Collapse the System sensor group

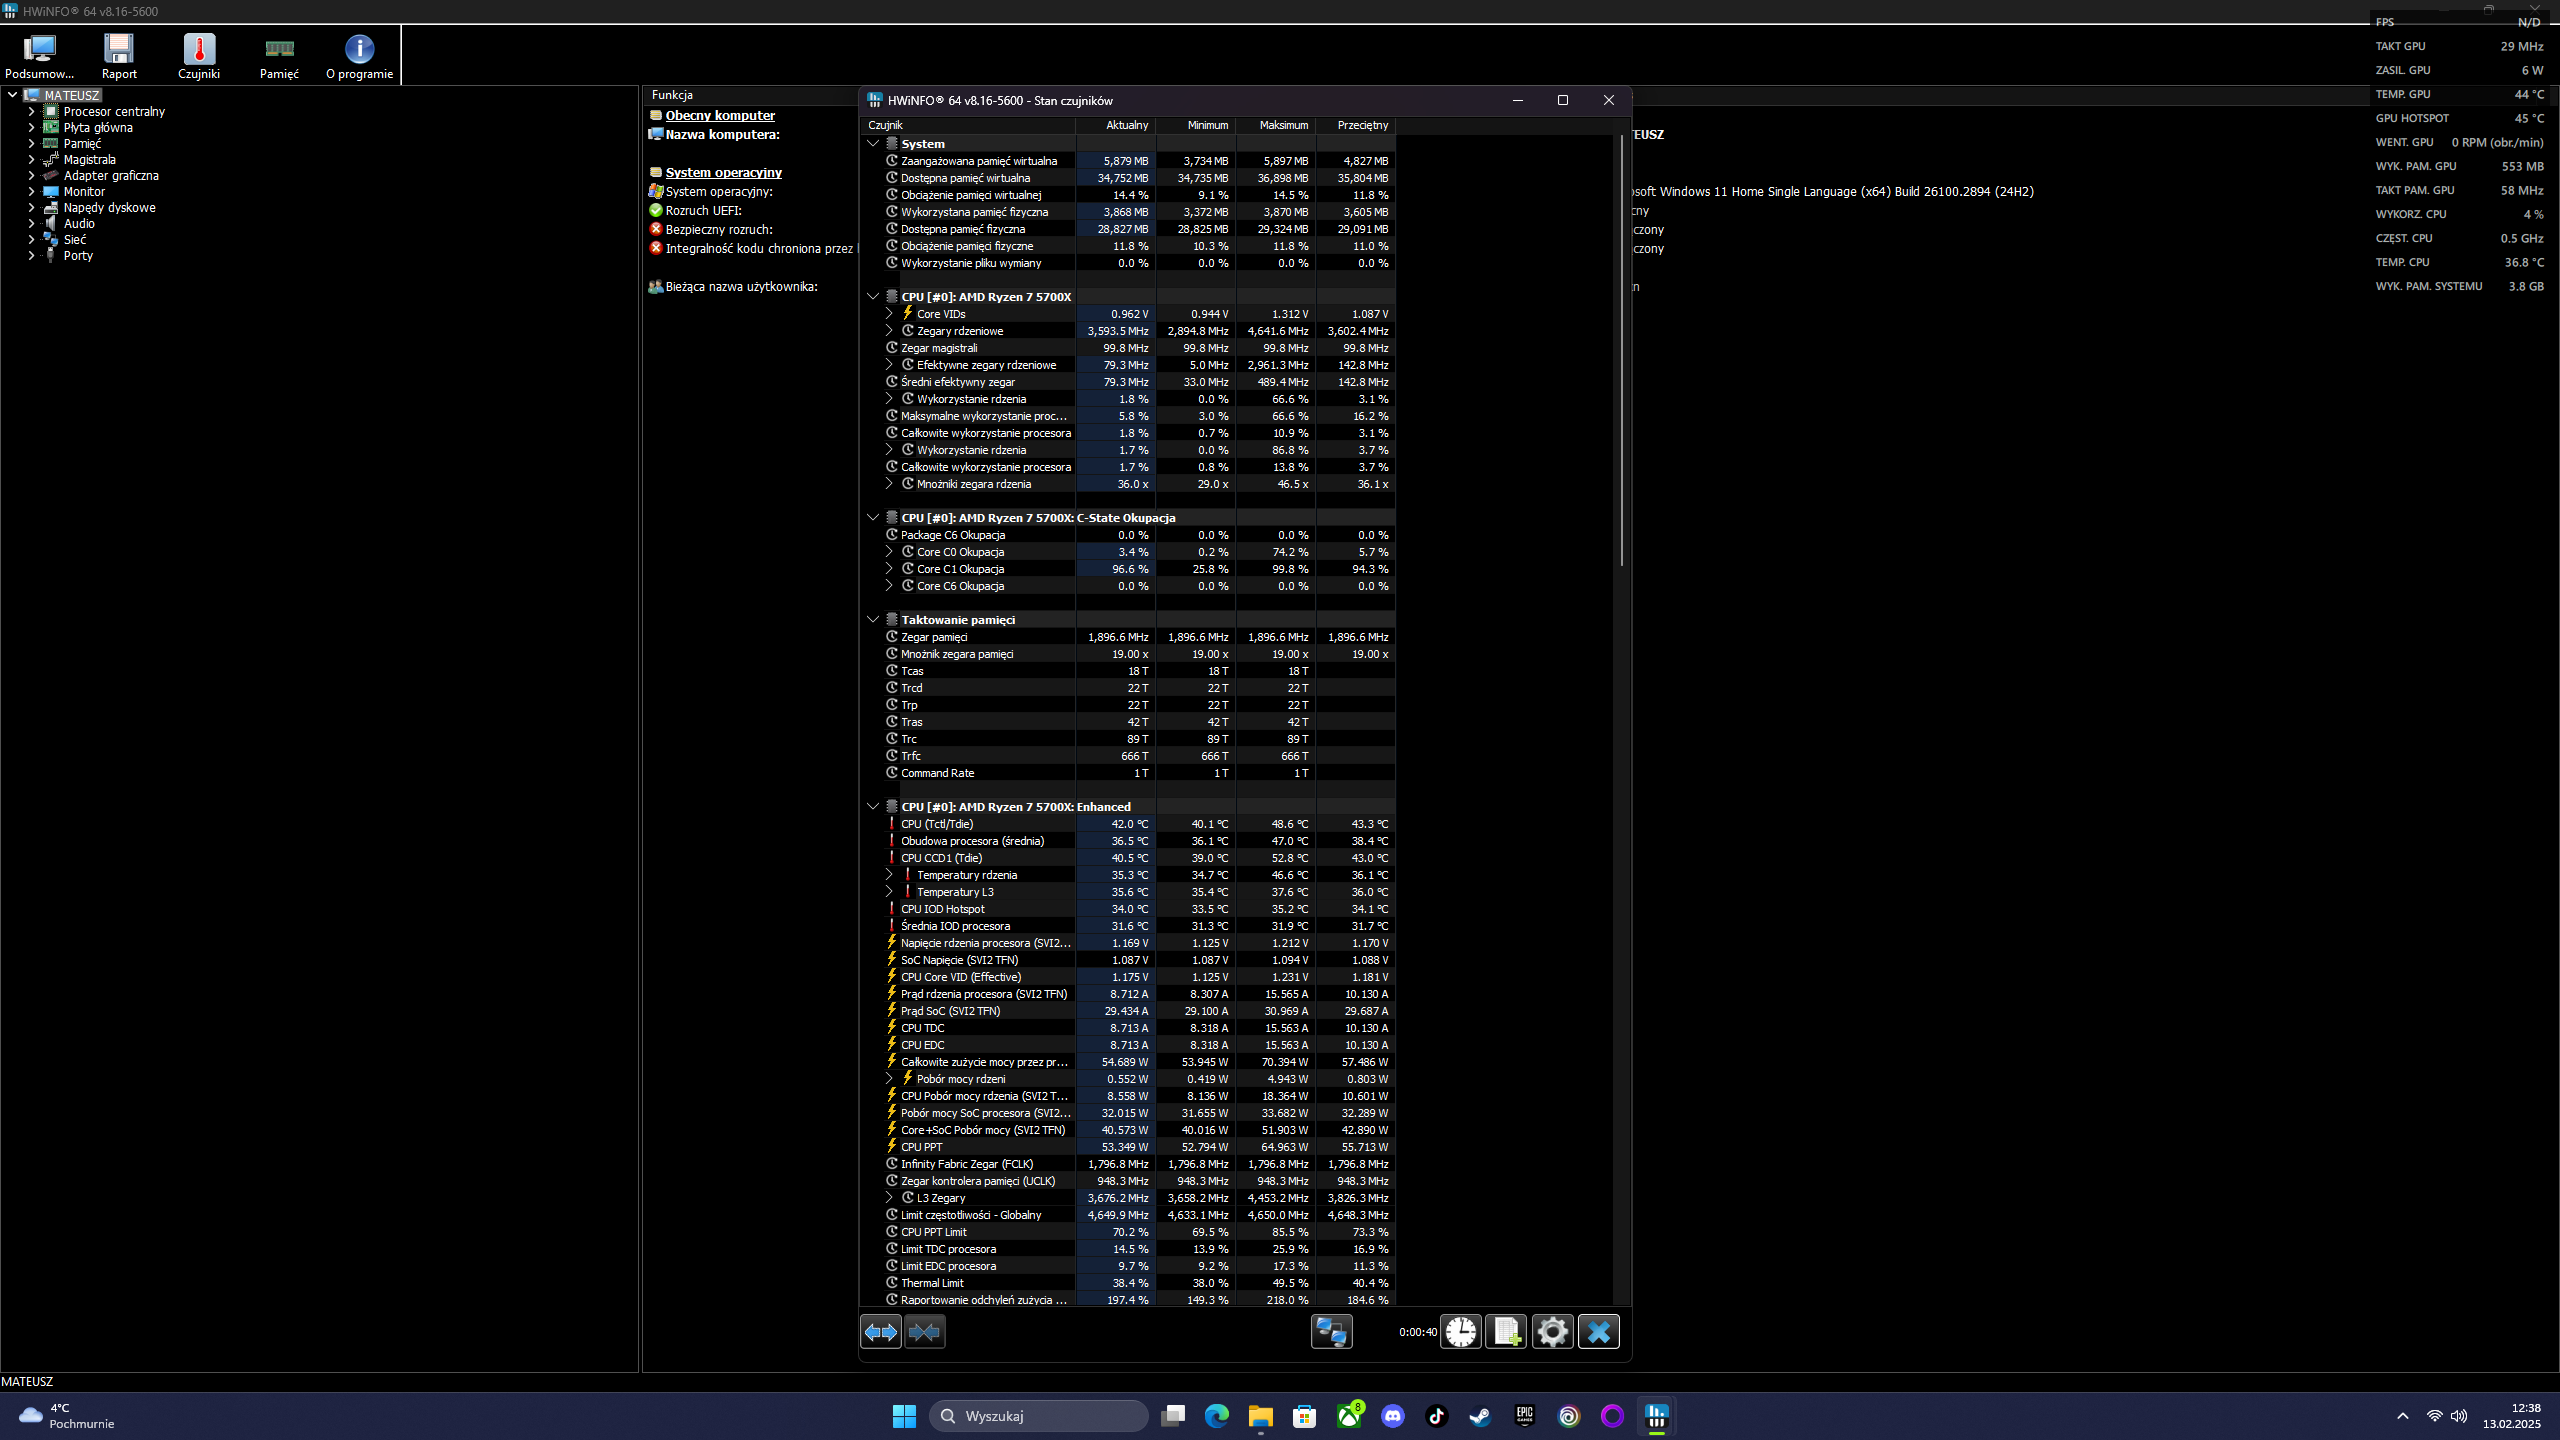tap(873, 144)
